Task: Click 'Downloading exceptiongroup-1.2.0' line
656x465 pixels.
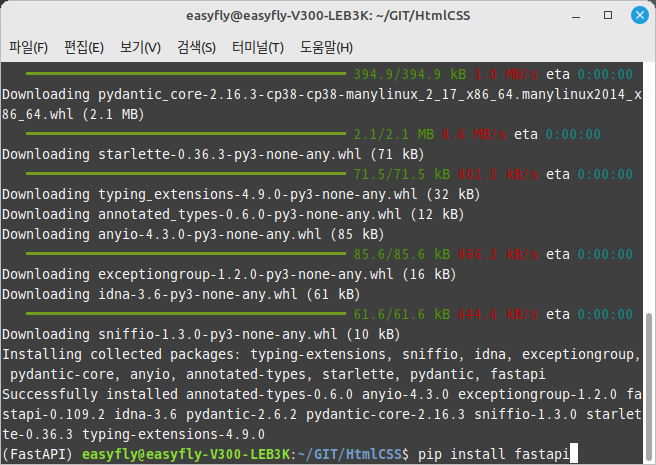Action: tap(229, 274)
